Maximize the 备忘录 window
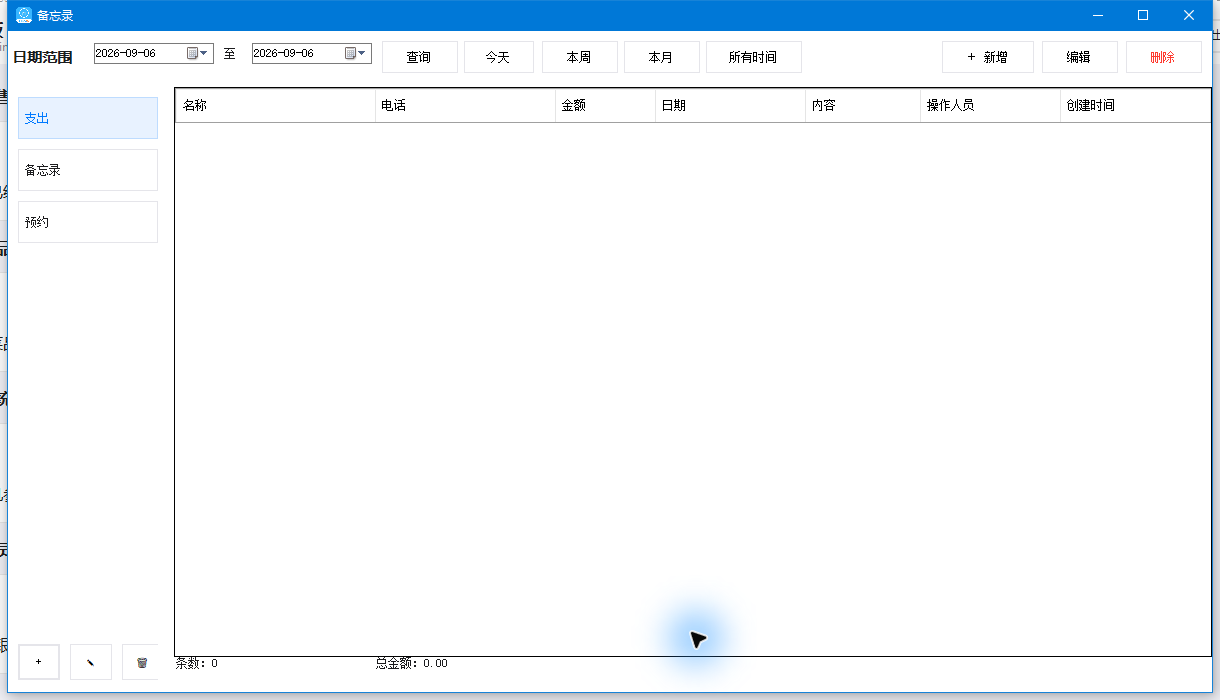 click(x=1143, y=15)
